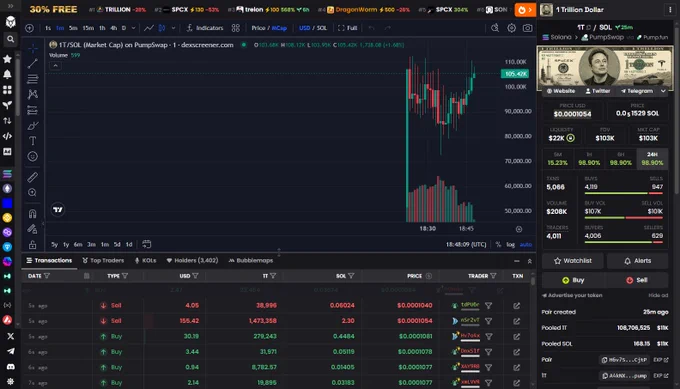680x389 pixels.
Task: Open the Discord link in sidebar
Action: pyautogui.click(x=10, y=366)
